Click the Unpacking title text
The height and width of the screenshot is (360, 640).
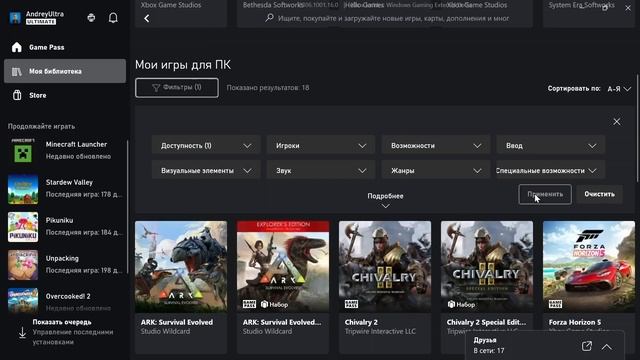point(62,258)
